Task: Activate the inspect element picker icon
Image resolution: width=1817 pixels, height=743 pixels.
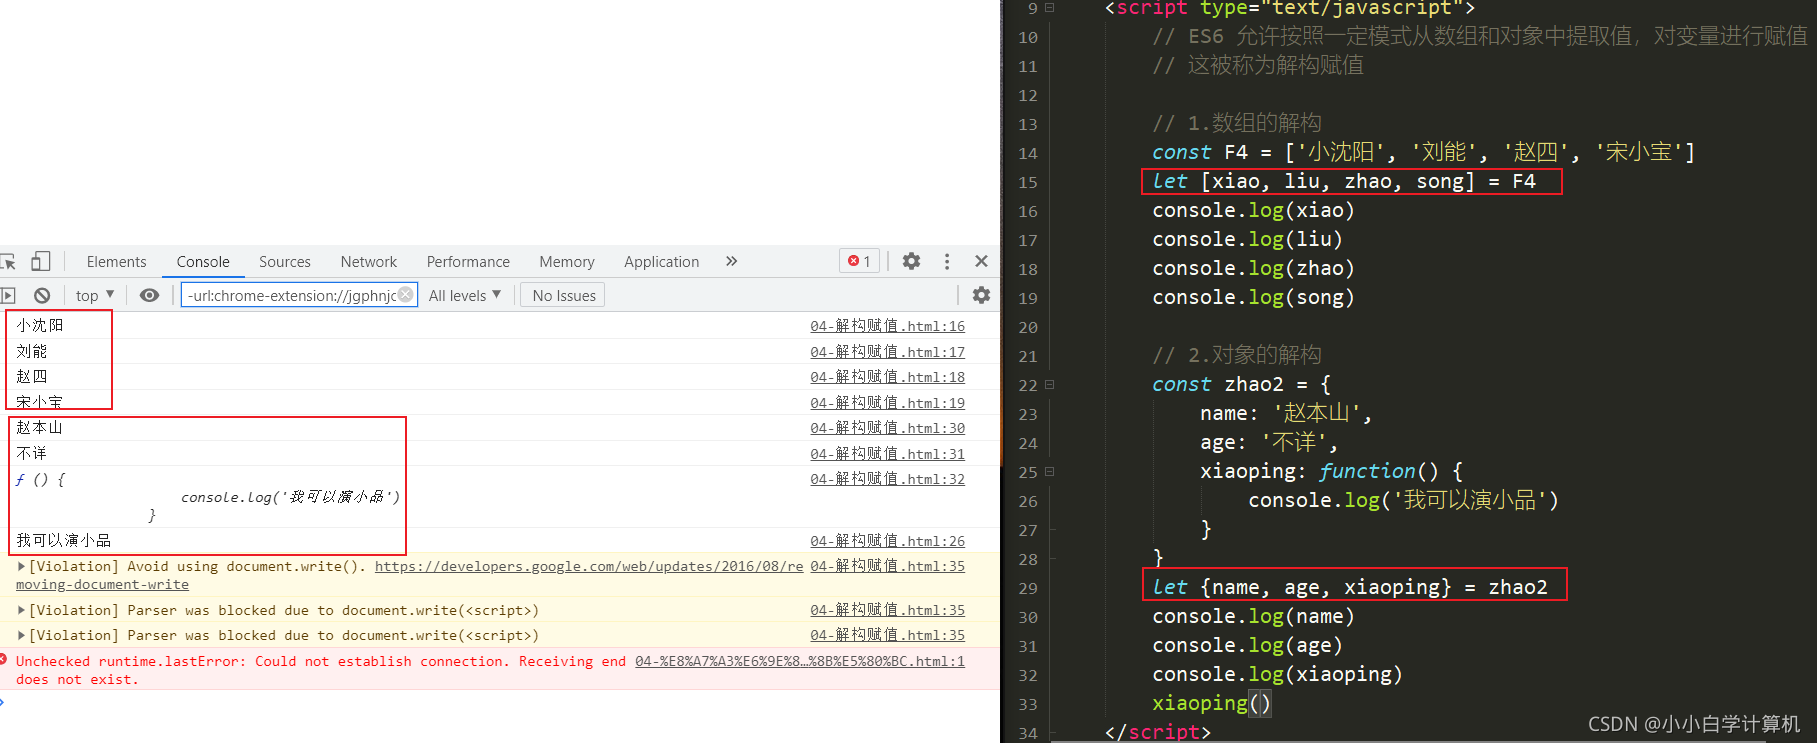Action: [x=8, y=262]
